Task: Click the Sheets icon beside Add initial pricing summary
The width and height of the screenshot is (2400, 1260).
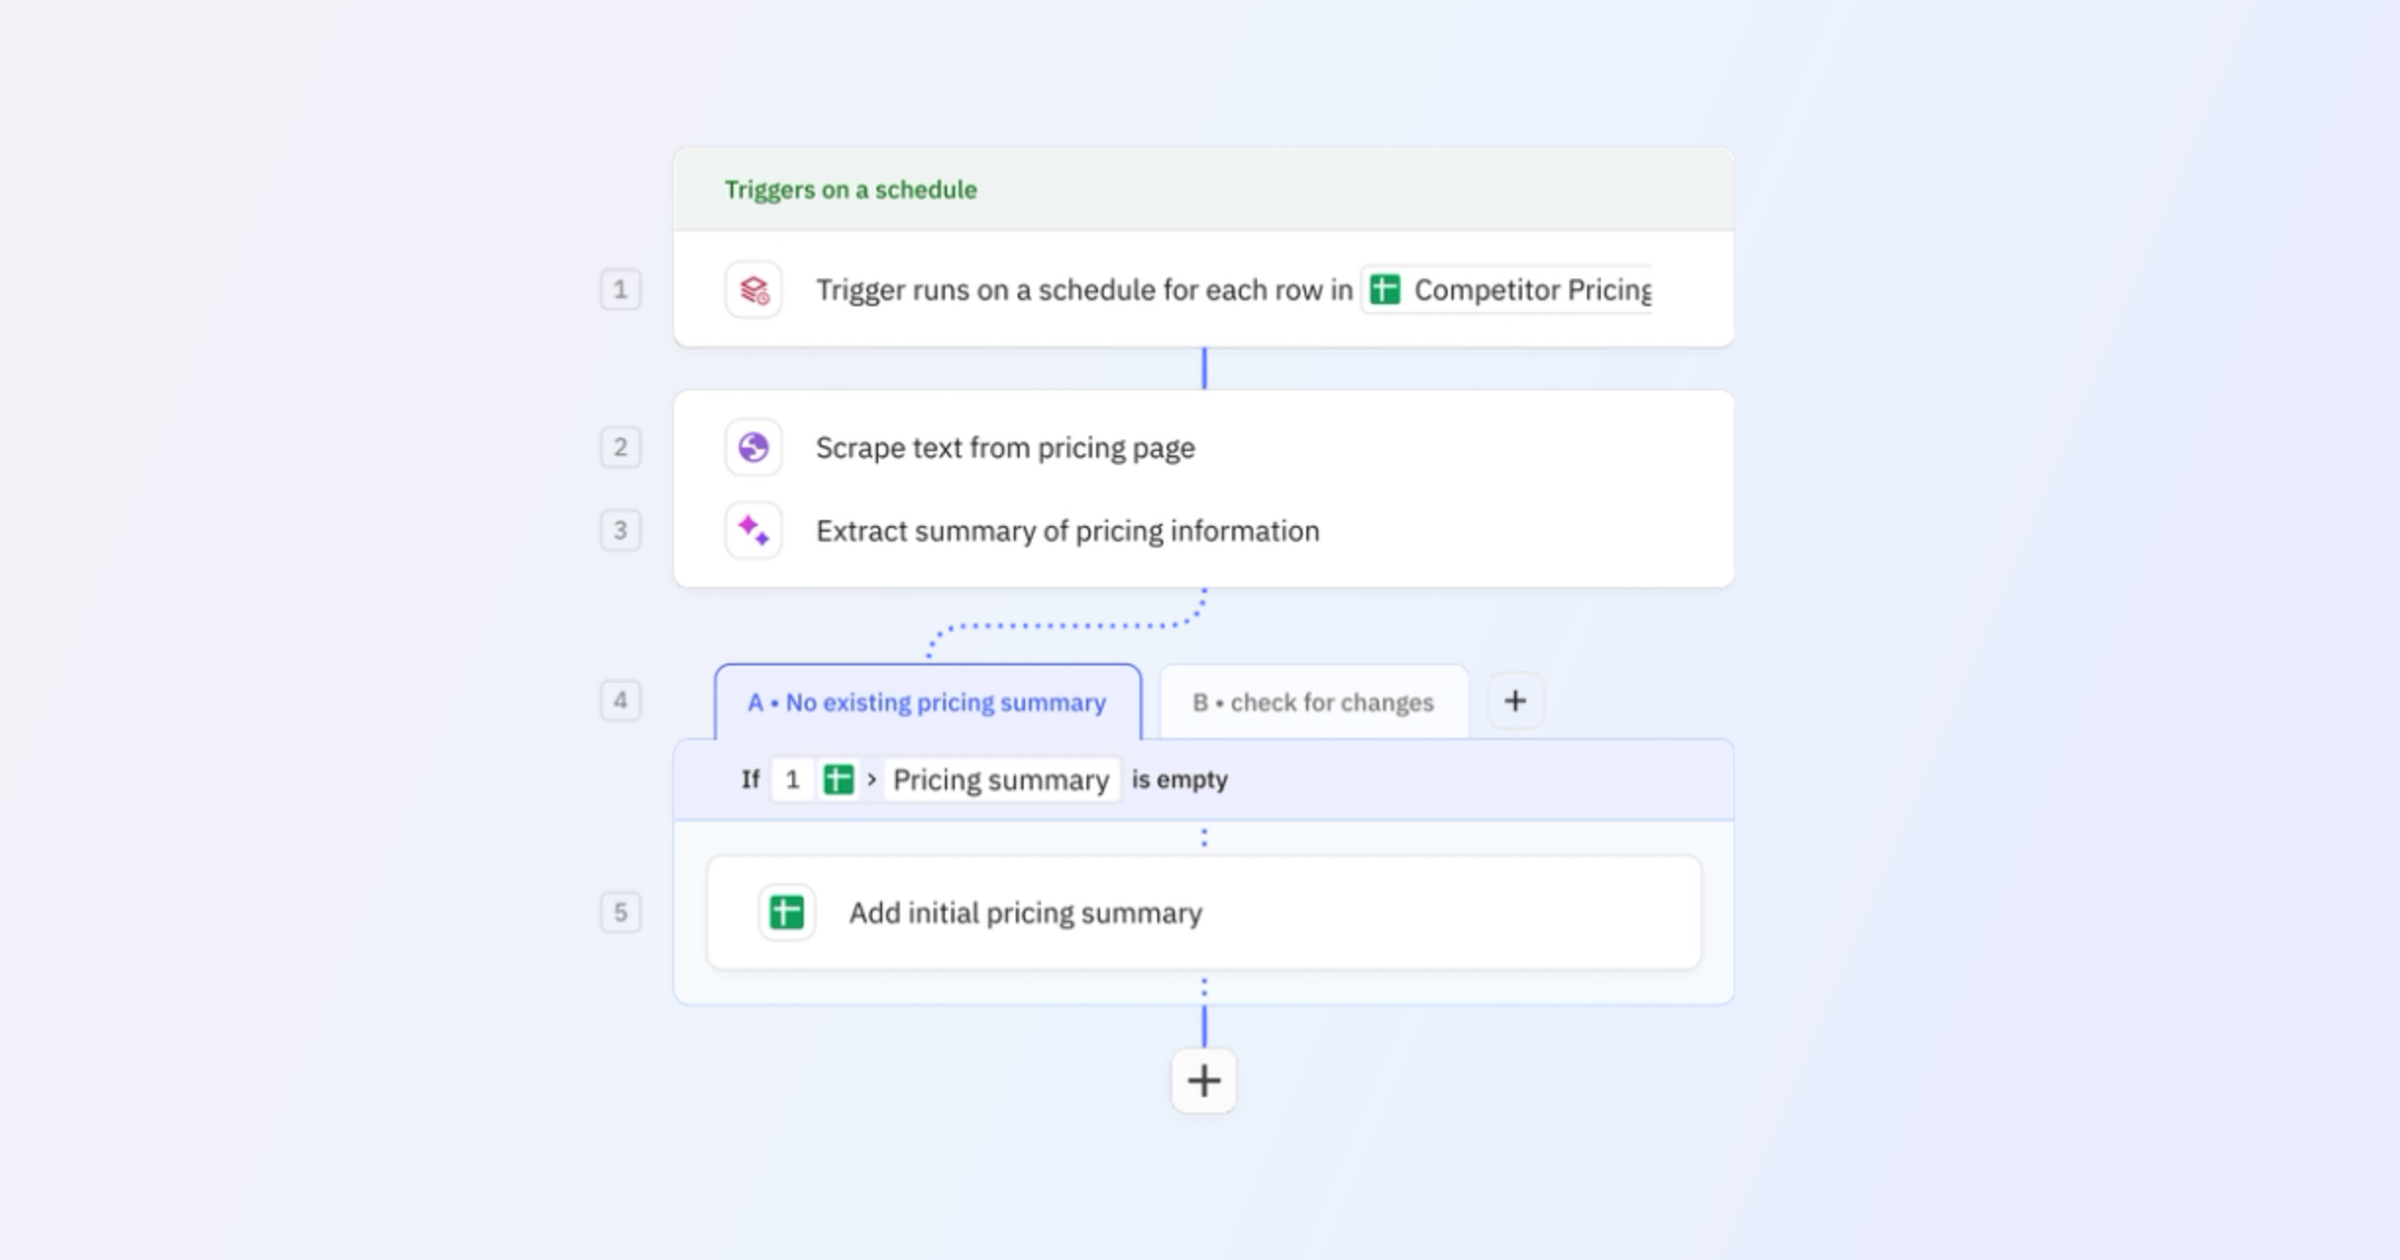Action: click(x=786, y=913)
